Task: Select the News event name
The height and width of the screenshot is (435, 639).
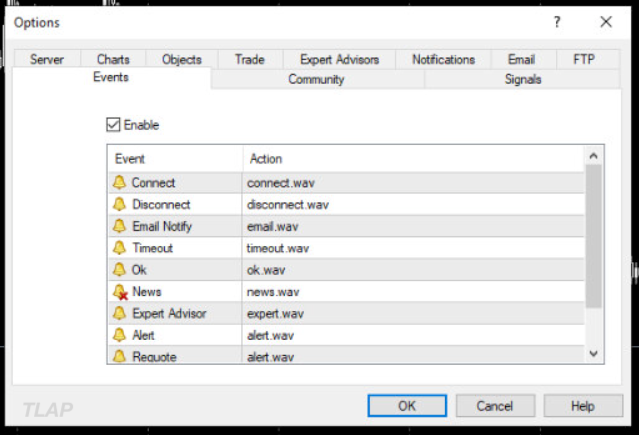Action: pos(147,291)
